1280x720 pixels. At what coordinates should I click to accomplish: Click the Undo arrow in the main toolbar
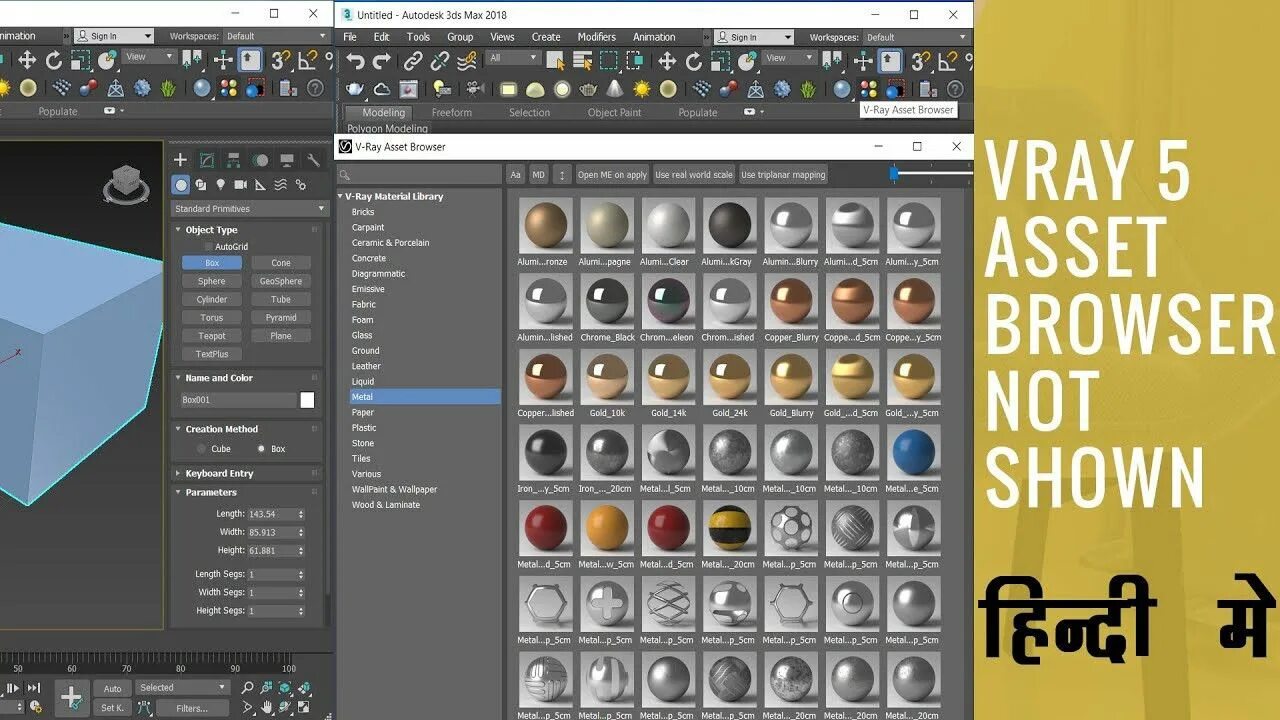pyautogui.click(x=355, y=61)
